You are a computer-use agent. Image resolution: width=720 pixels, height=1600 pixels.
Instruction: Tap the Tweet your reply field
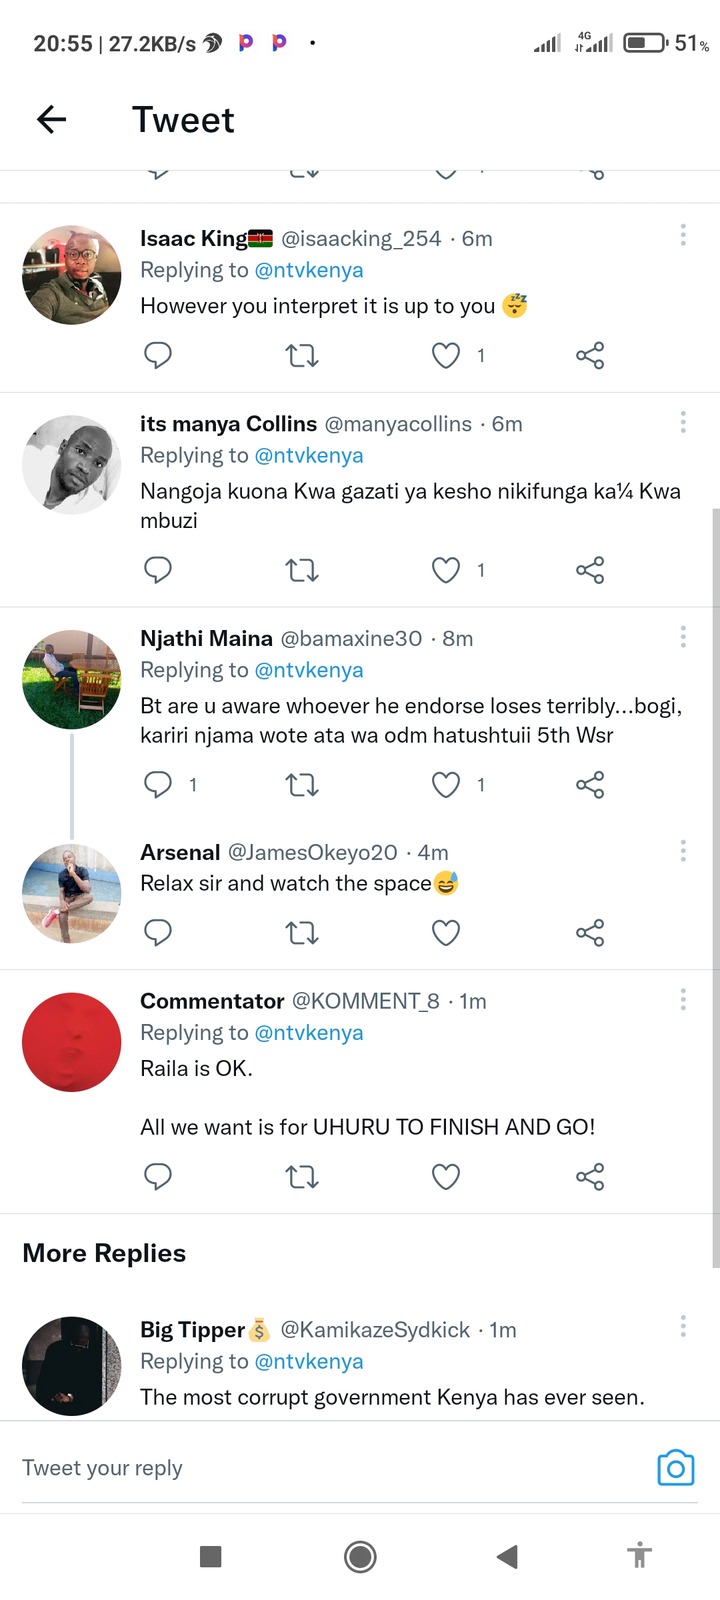click(330, 1468)
